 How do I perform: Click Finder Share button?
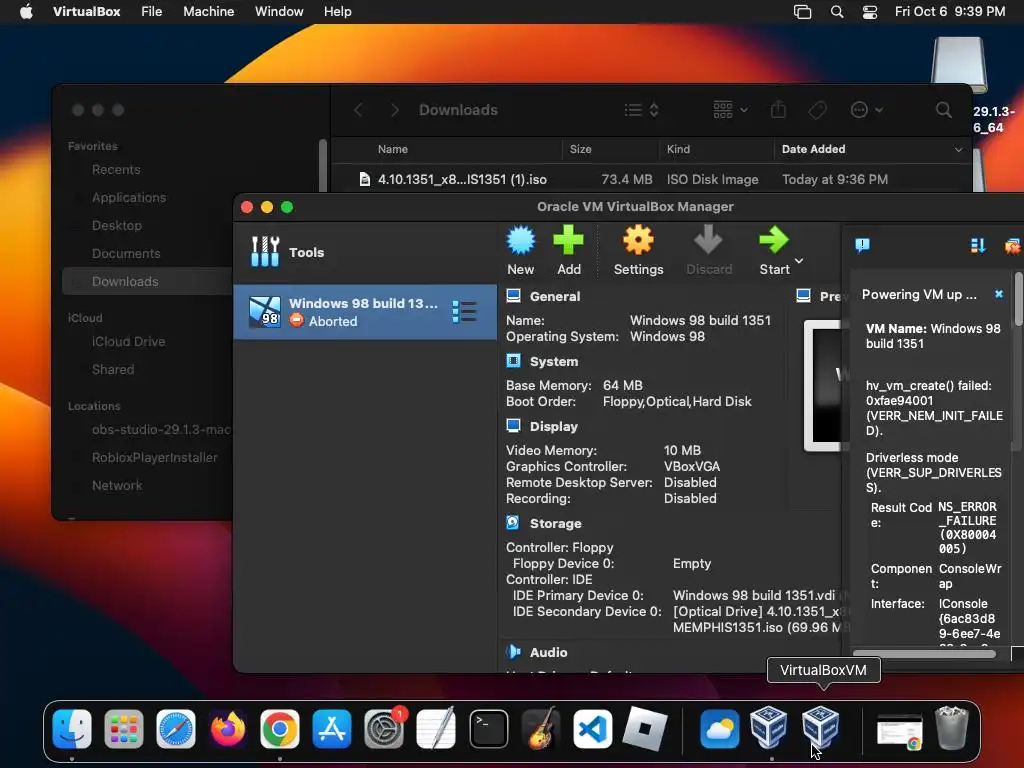[x=778, y=109]
